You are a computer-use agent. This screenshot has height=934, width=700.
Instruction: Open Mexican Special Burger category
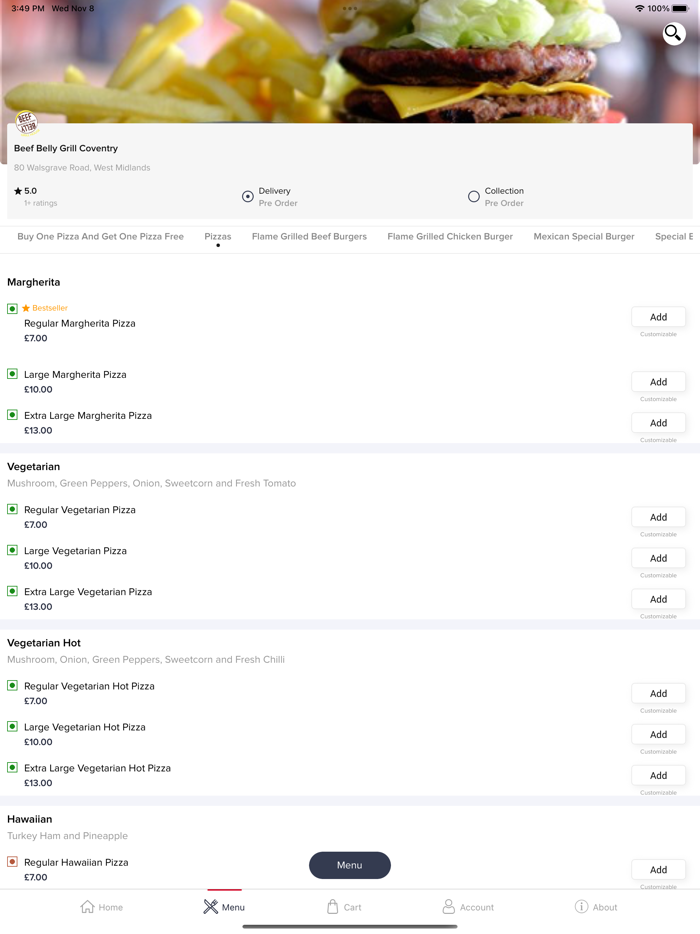584,236
